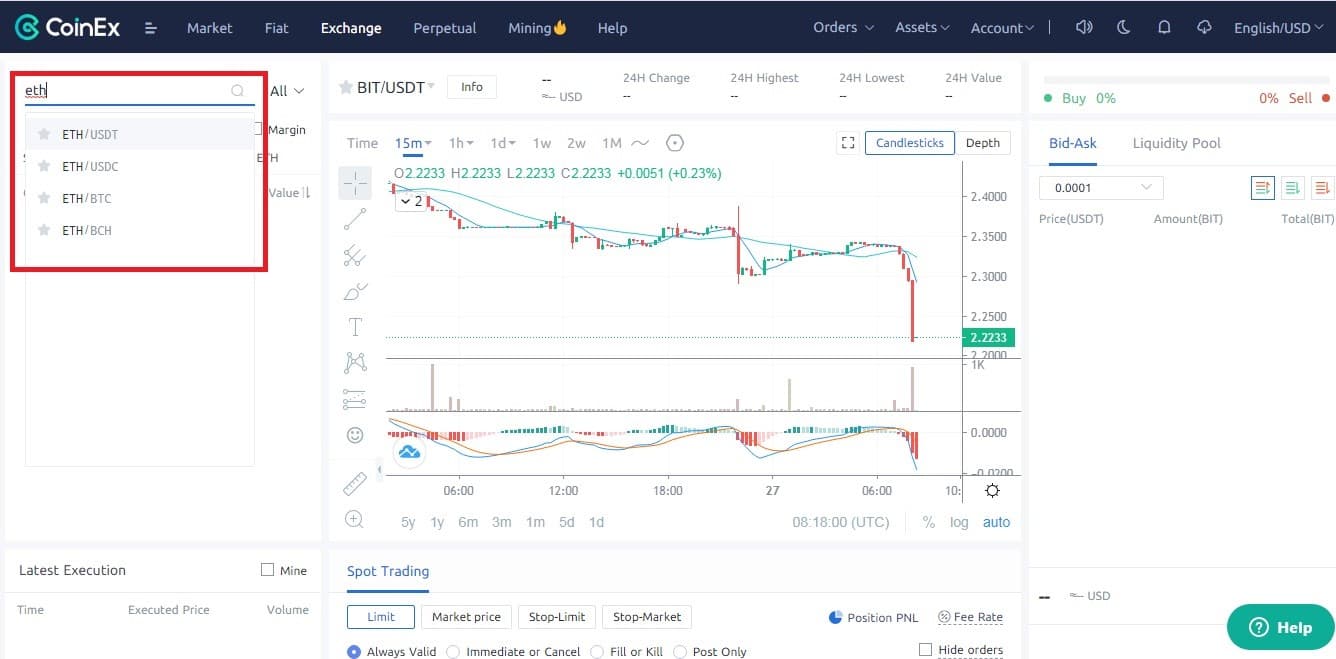
Task: Select the pitchfork drawing tool
Action: point(355,255)
